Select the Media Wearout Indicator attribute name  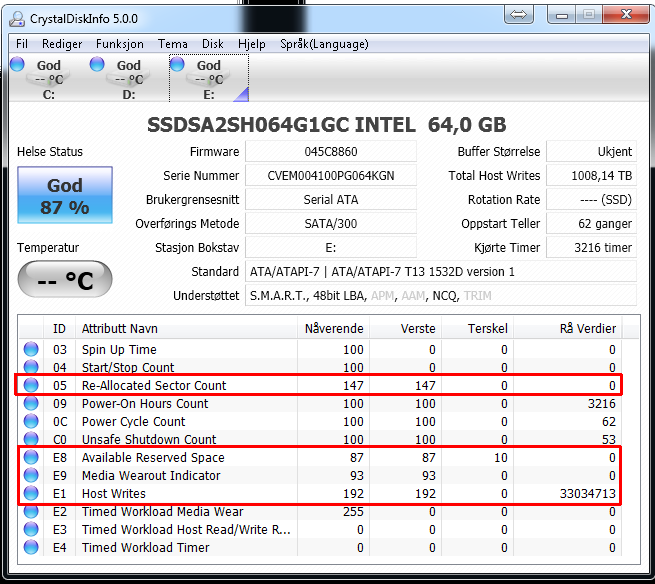[x=151, y=475]
